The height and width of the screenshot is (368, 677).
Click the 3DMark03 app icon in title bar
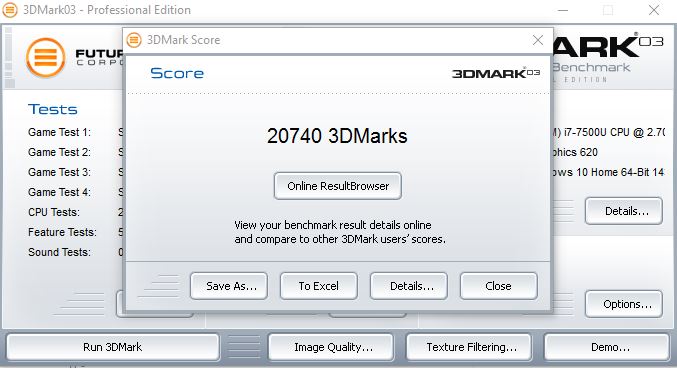(9, 10)
